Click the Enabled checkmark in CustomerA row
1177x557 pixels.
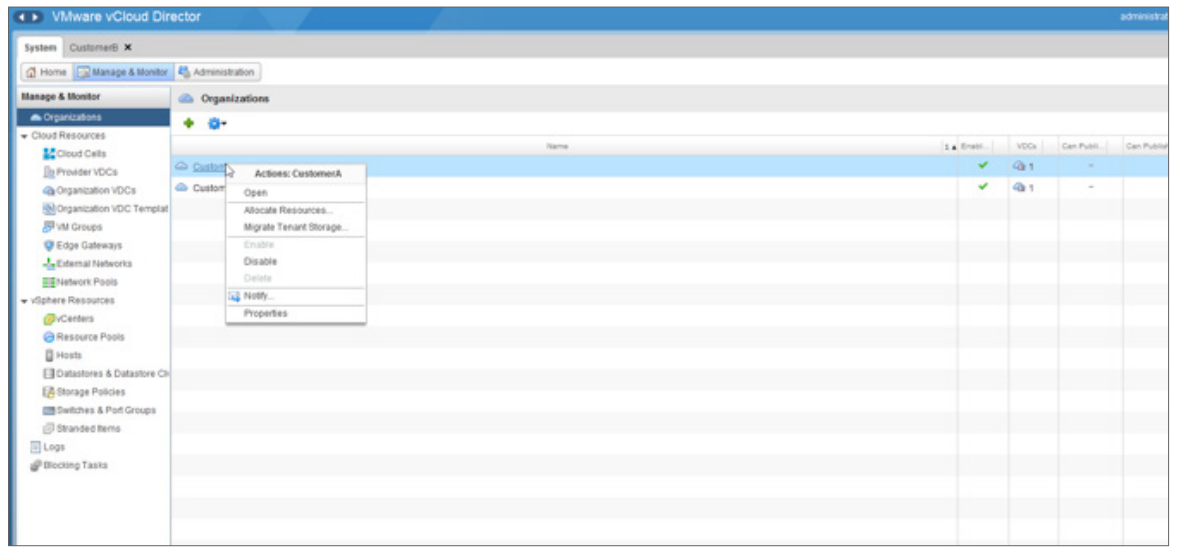point(983,166)
